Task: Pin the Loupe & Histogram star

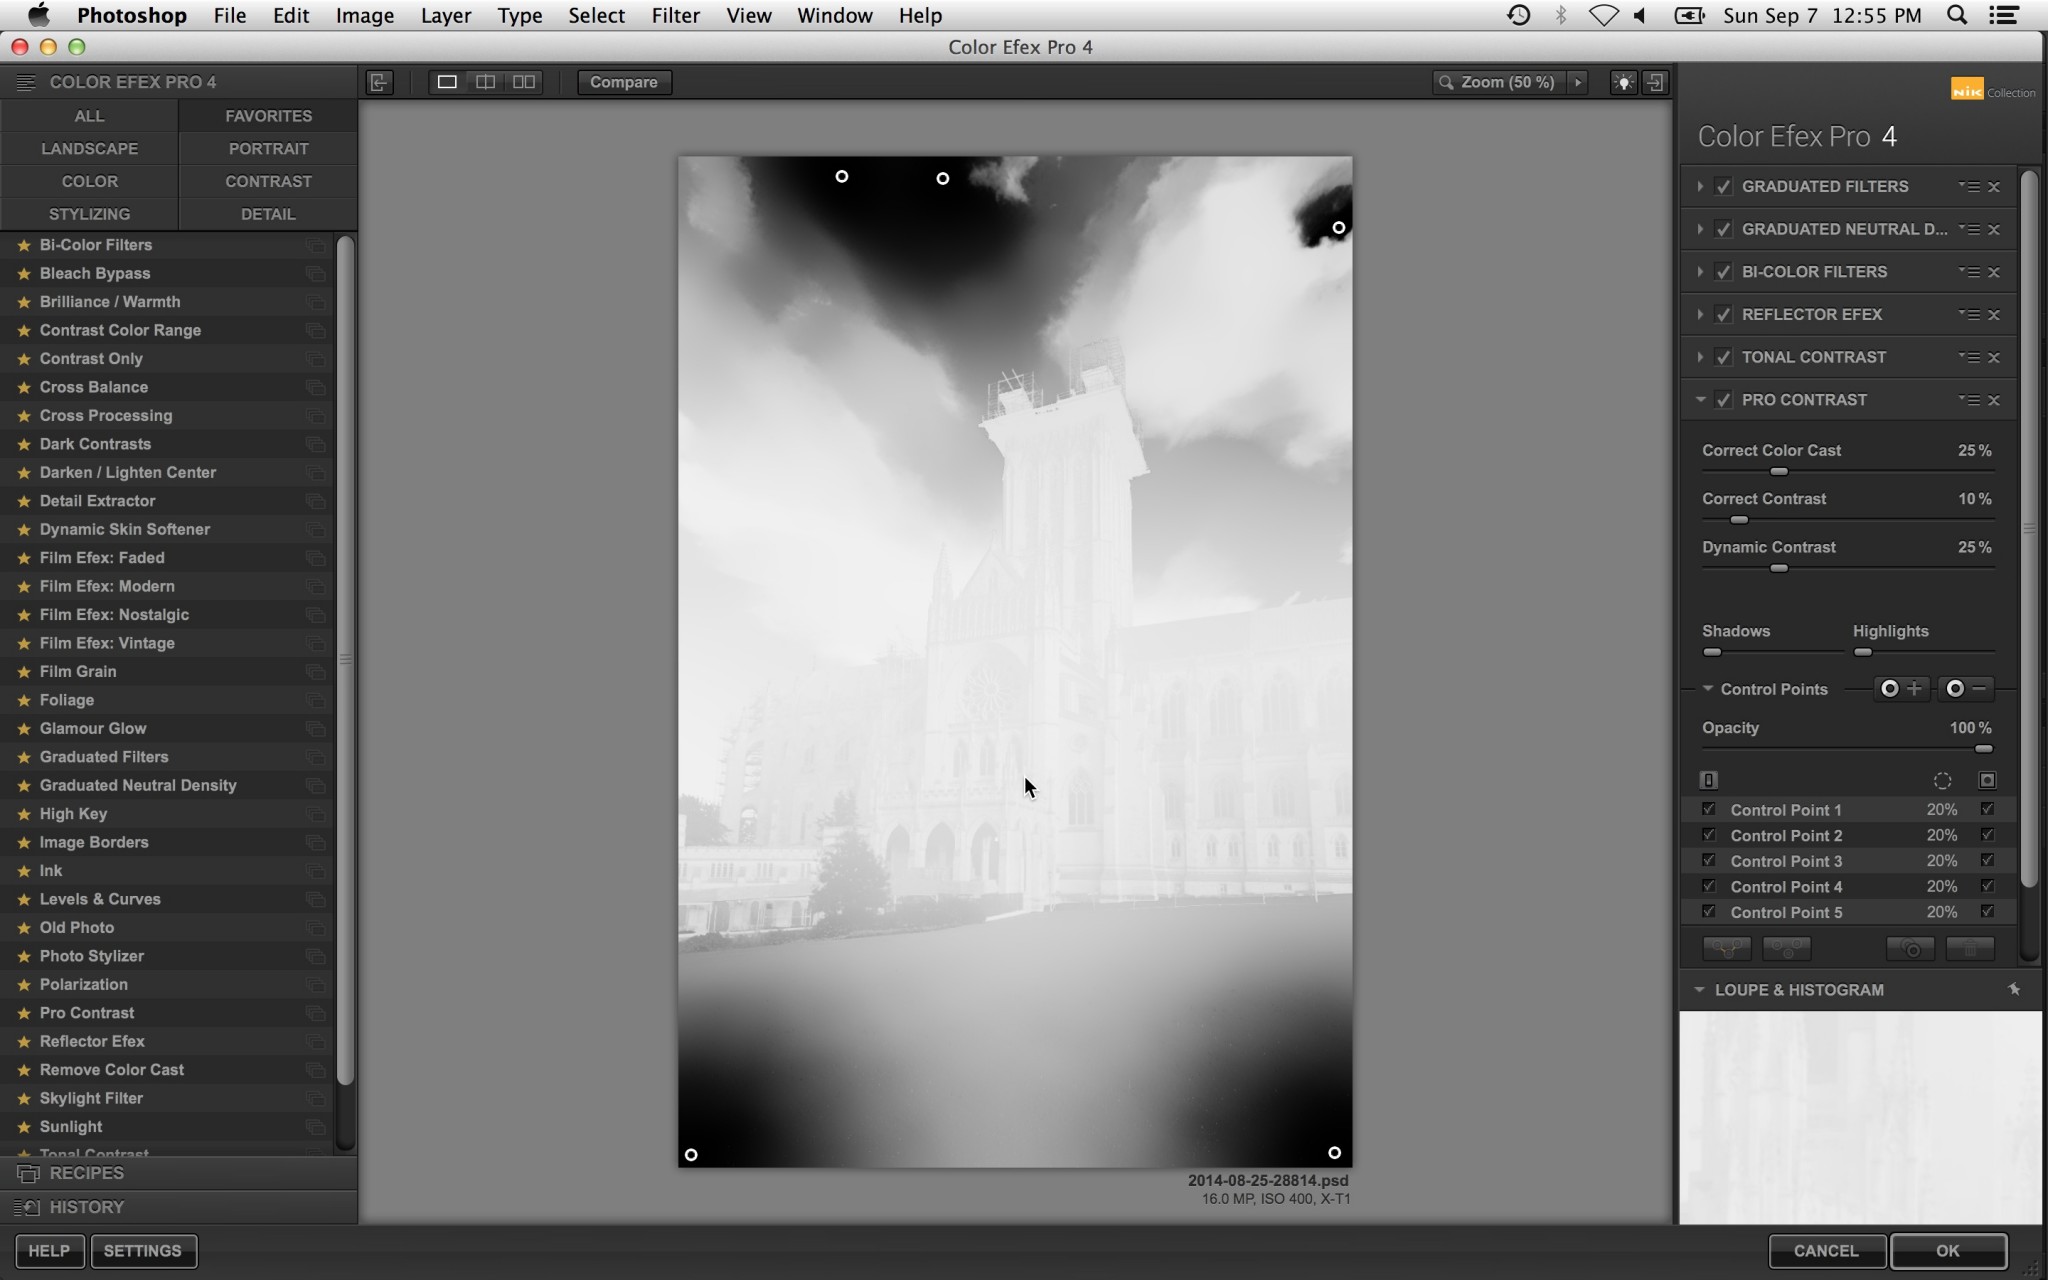Action: coord(2014,989)
